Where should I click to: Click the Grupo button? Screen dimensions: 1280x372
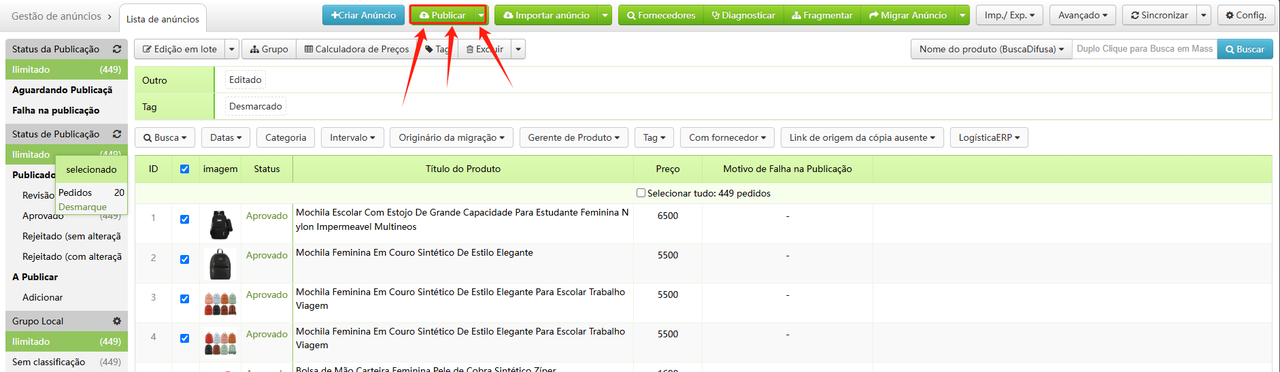pyautogui.click(x=269, y=49)
